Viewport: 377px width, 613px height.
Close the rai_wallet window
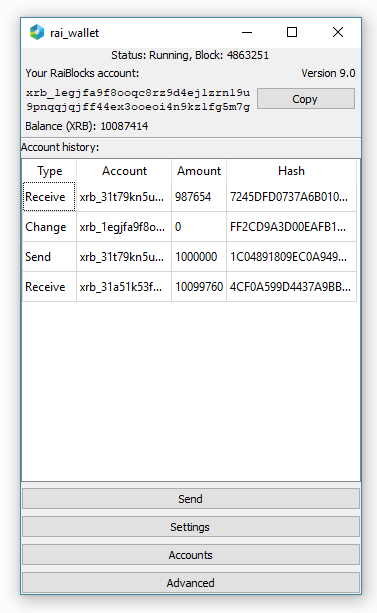338,32
